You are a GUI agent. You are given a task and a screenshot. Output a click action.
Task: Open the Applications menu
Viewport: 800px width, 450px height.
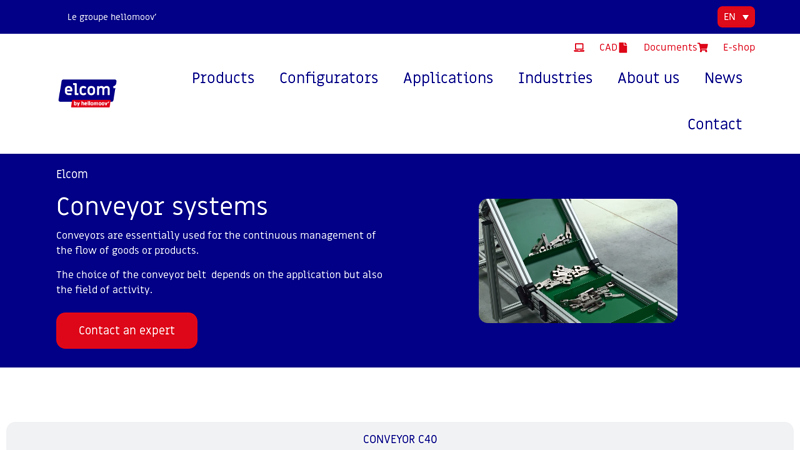pyautogui.click(x=448, y=78)
